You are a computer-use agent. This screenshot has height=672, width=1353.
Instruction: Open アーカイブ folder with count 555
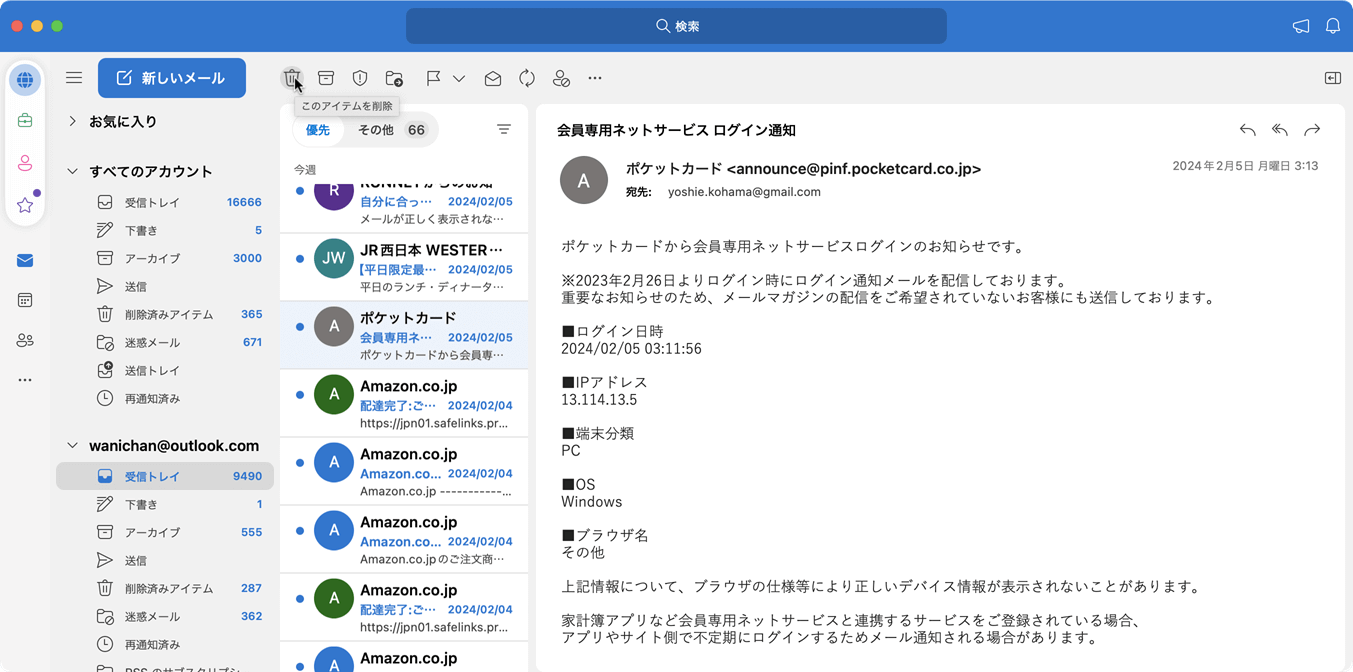165,532
